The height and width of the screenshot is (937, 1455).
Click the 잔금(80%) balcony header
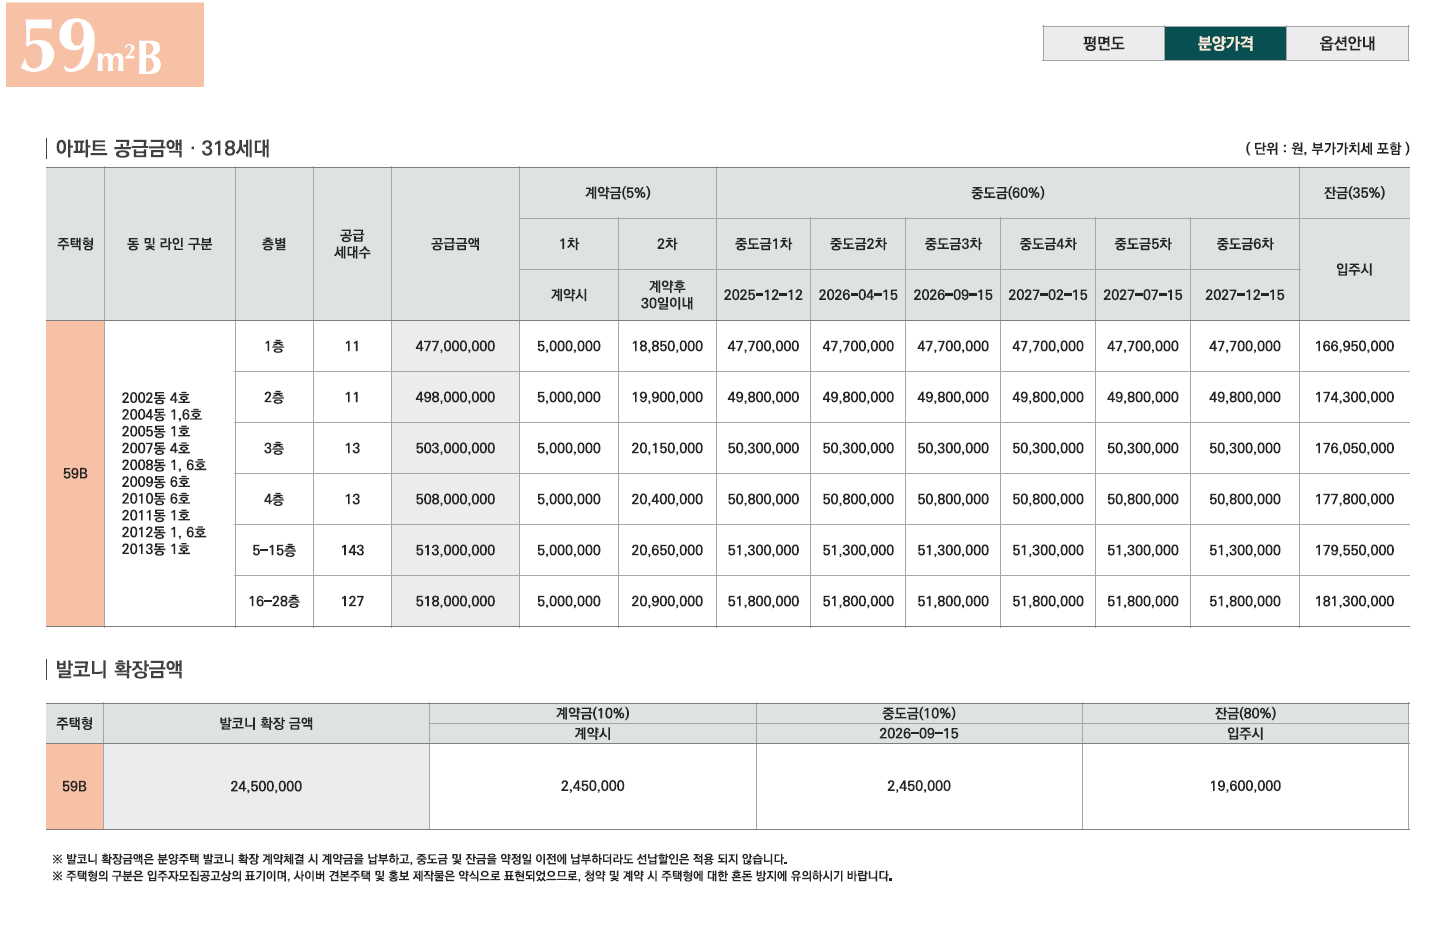1245,713
